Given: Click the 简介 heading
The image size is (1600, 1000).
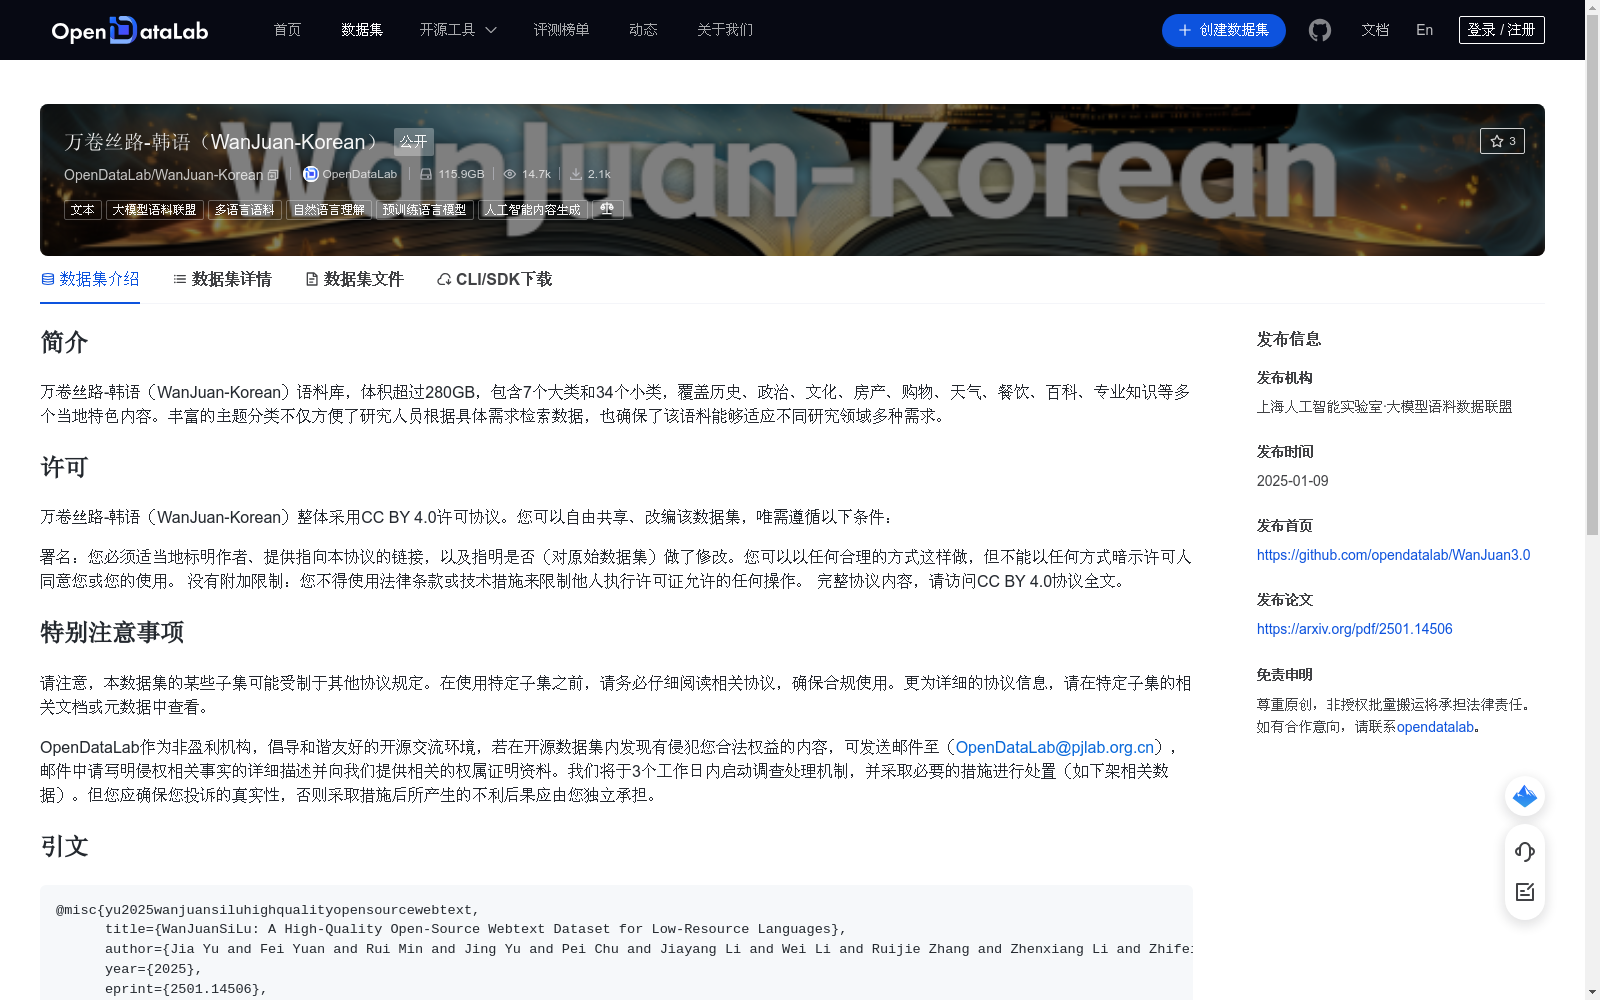Looking at the screenshot, I should pyautogui.click(x=64, y=342).
